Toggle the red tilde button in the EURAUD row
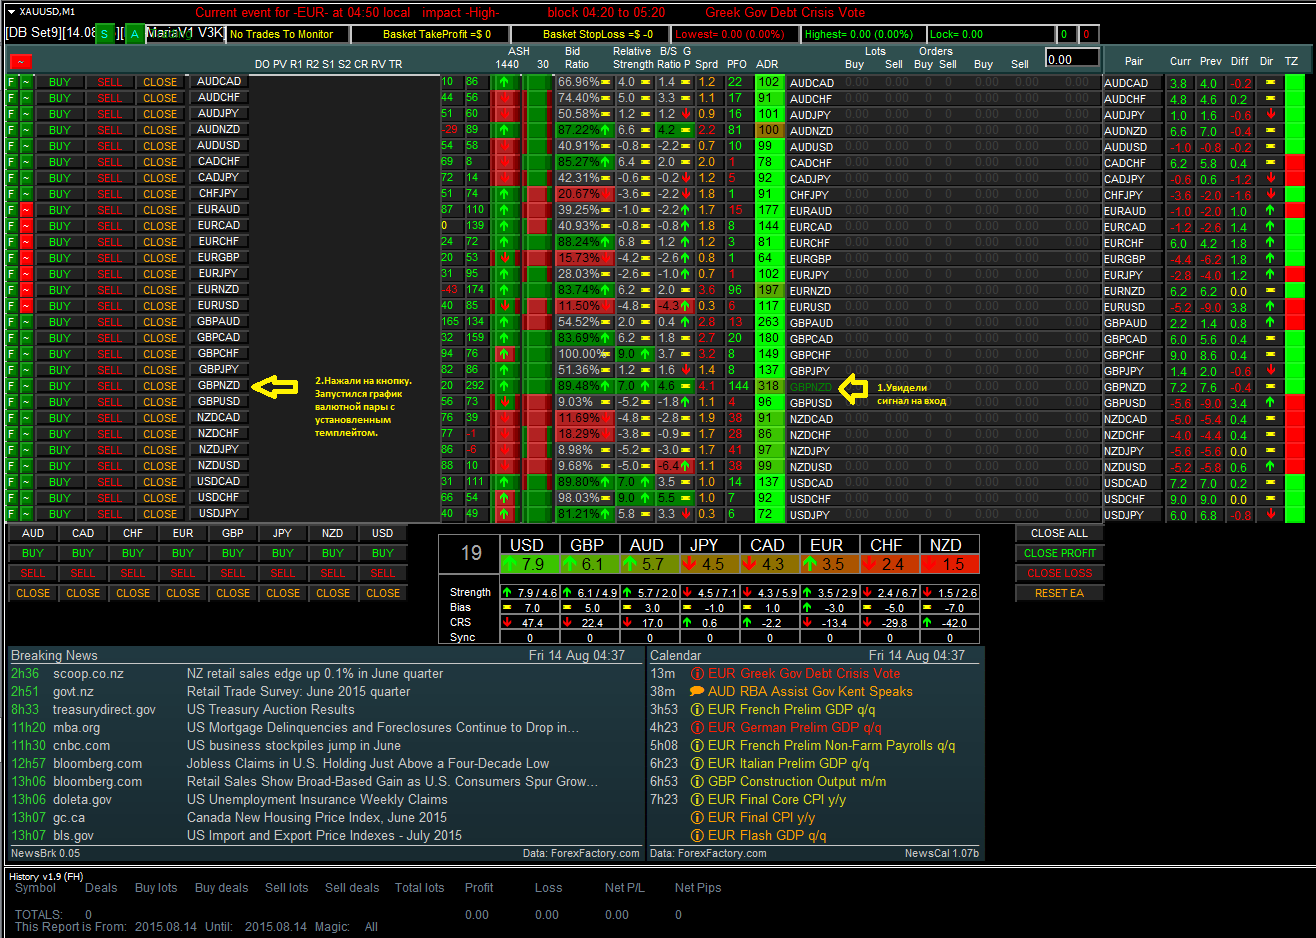 click(x=26, y=210)
